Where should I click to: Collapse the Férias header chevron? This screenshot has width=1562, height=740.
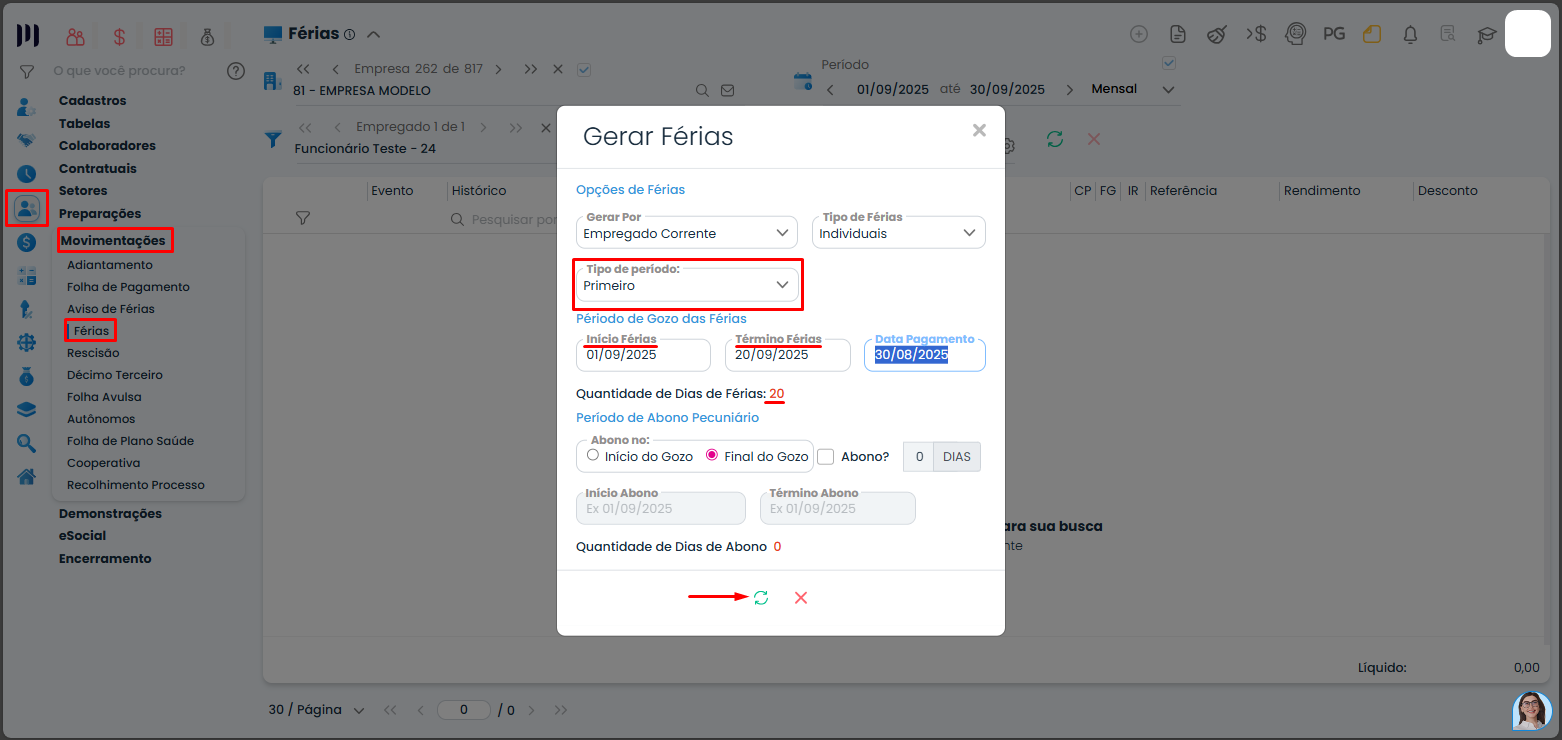point(373,35)
